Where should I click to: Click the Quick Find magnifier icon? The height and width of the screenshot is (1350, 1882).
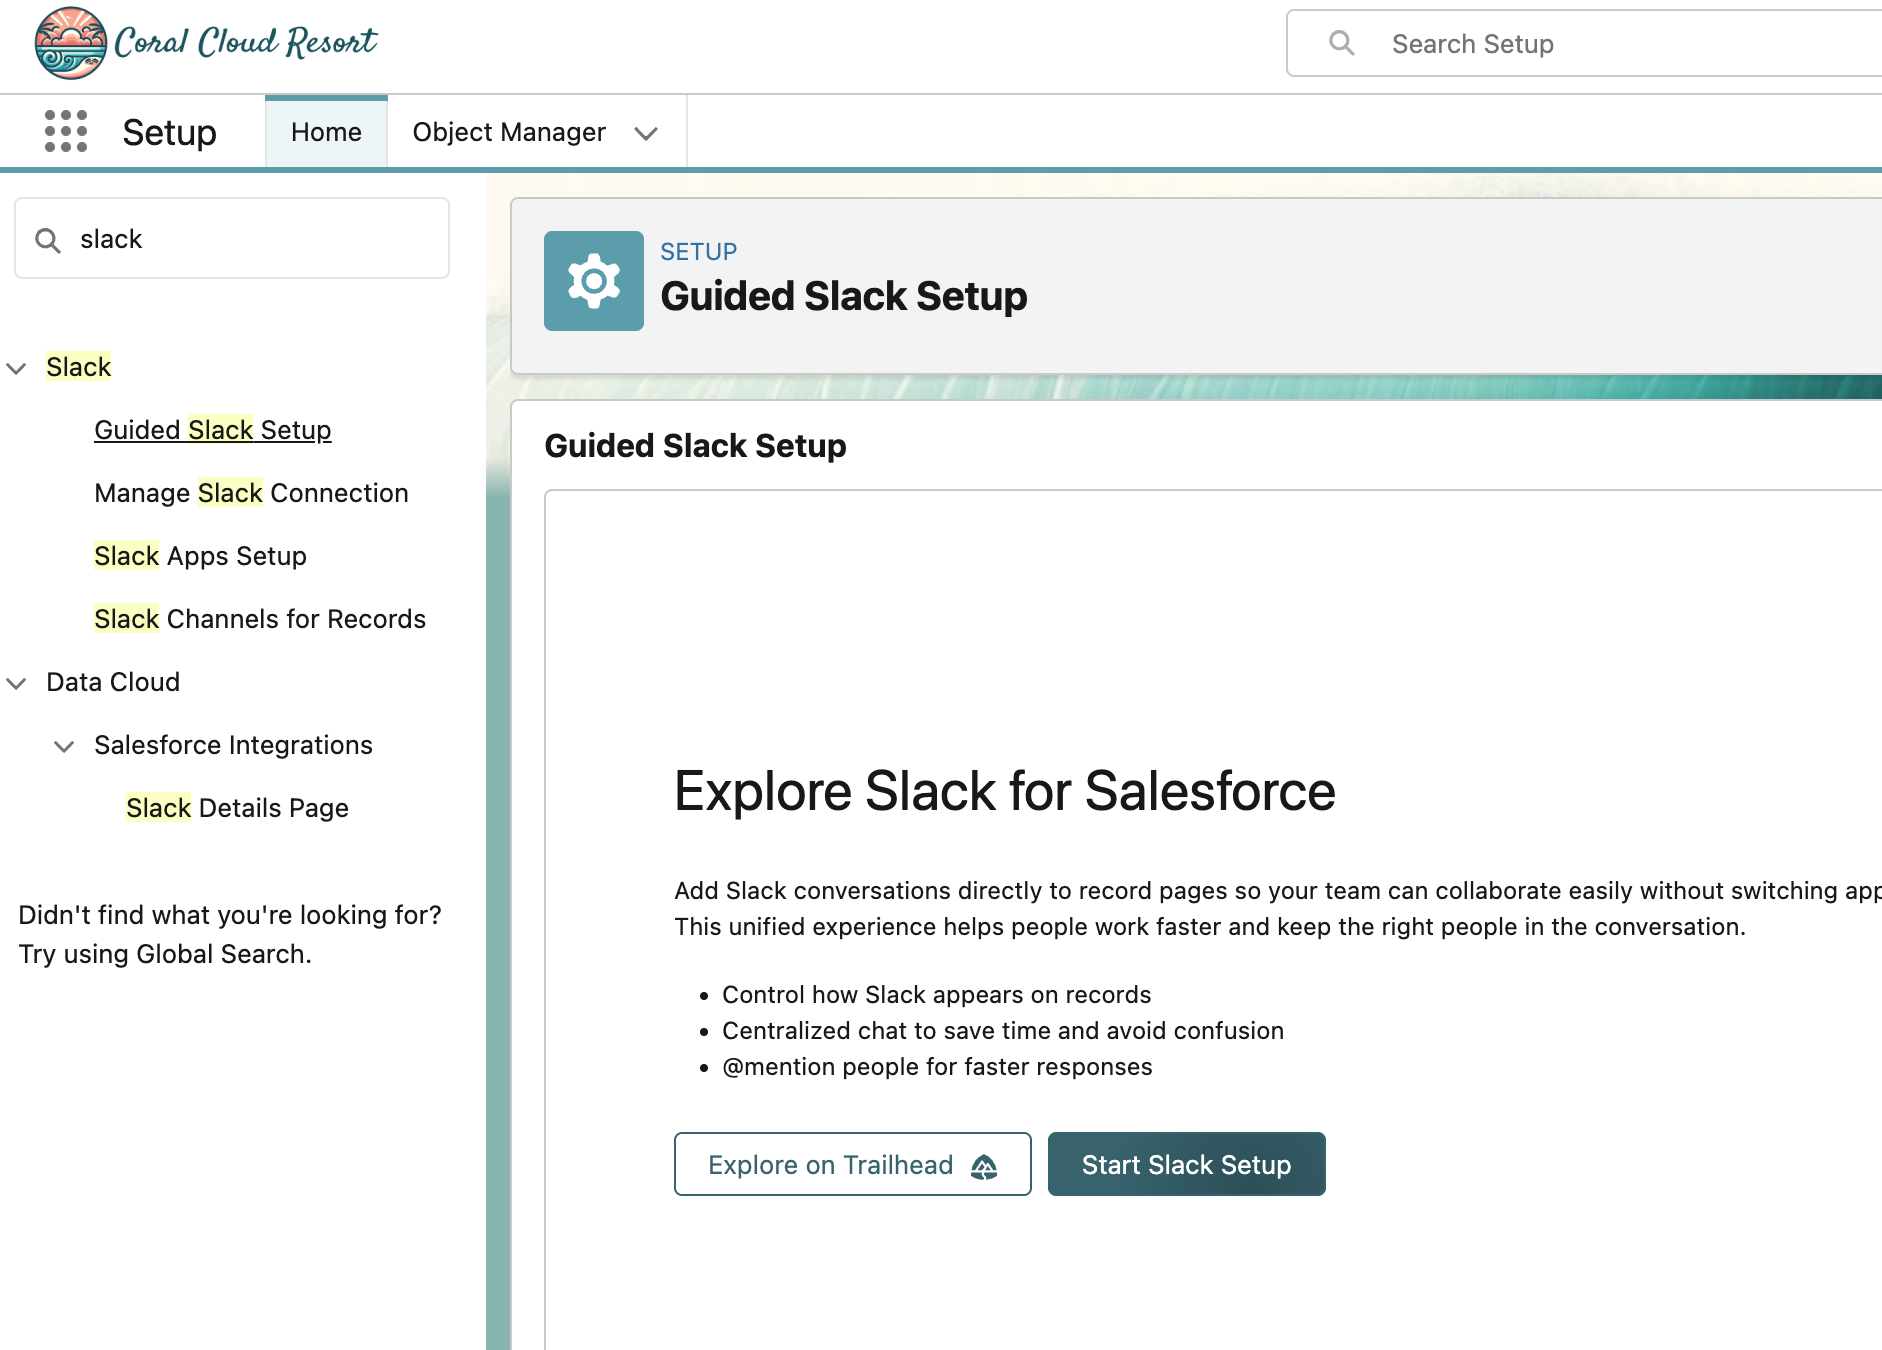point(47,240)
